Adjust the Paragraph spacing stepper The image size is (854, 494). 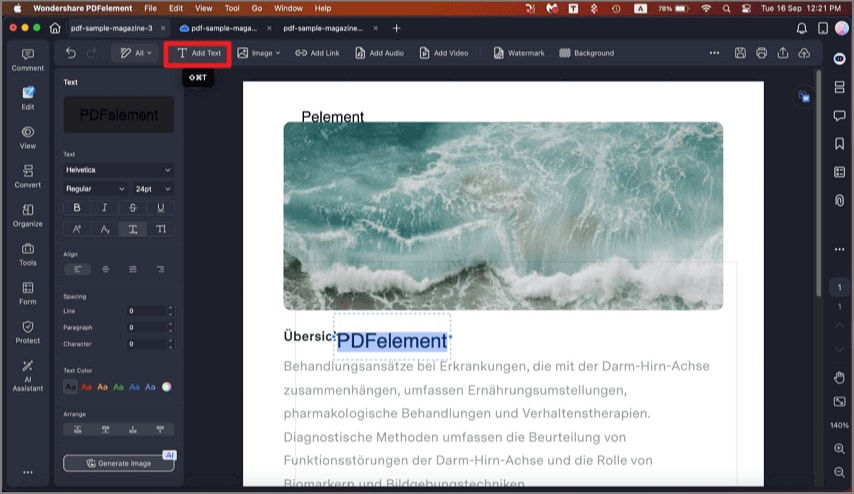tap(170, 327)
